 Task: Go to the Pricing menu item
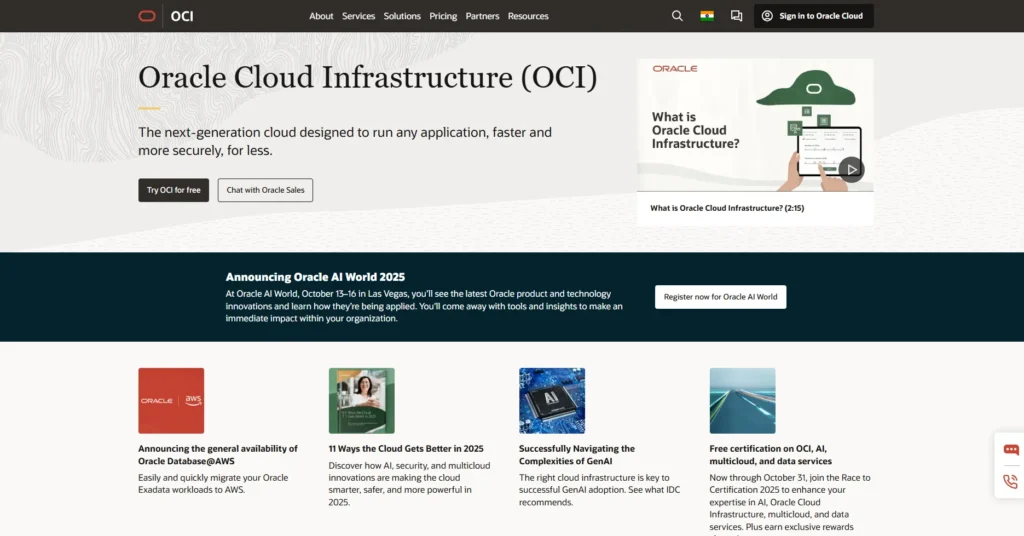443,16
